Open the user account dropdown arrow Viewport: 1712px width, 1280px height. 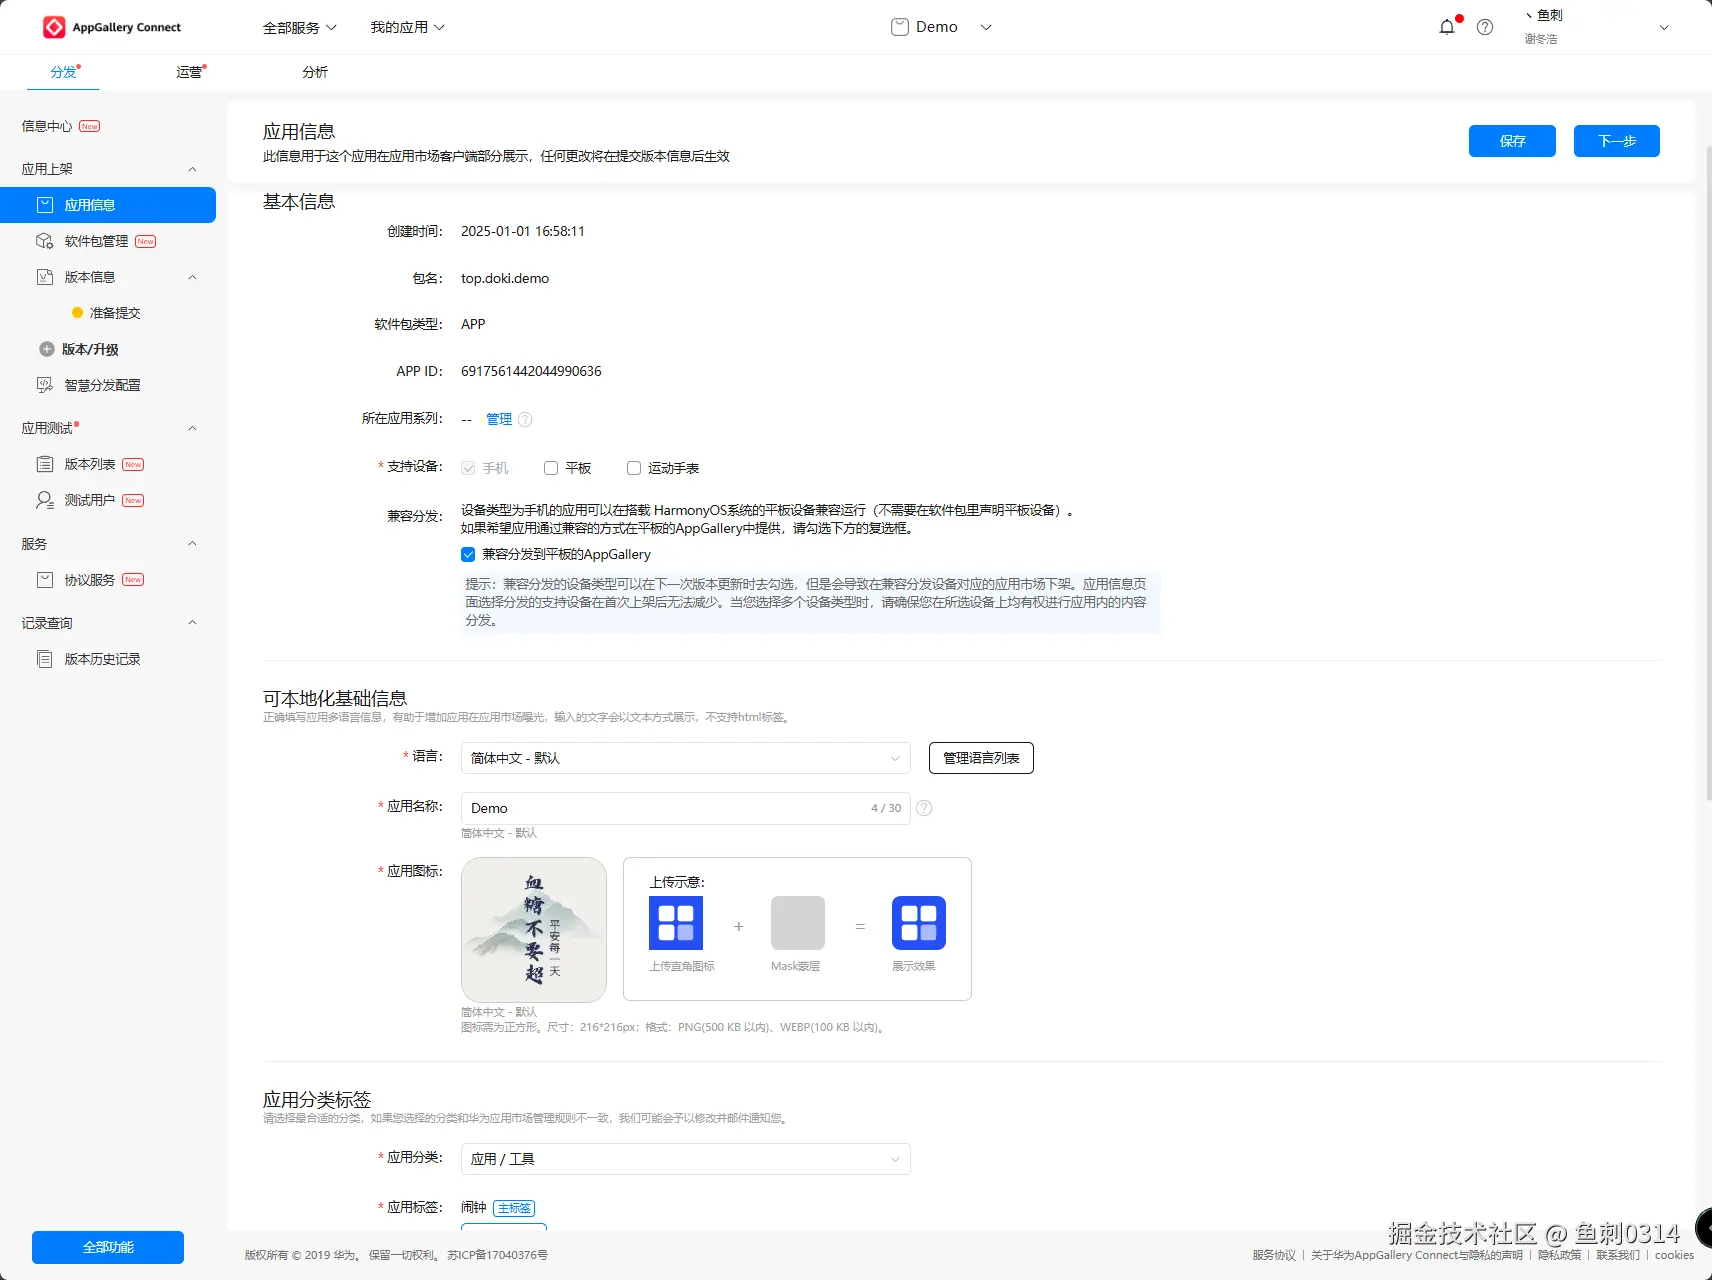point(1664,27)
